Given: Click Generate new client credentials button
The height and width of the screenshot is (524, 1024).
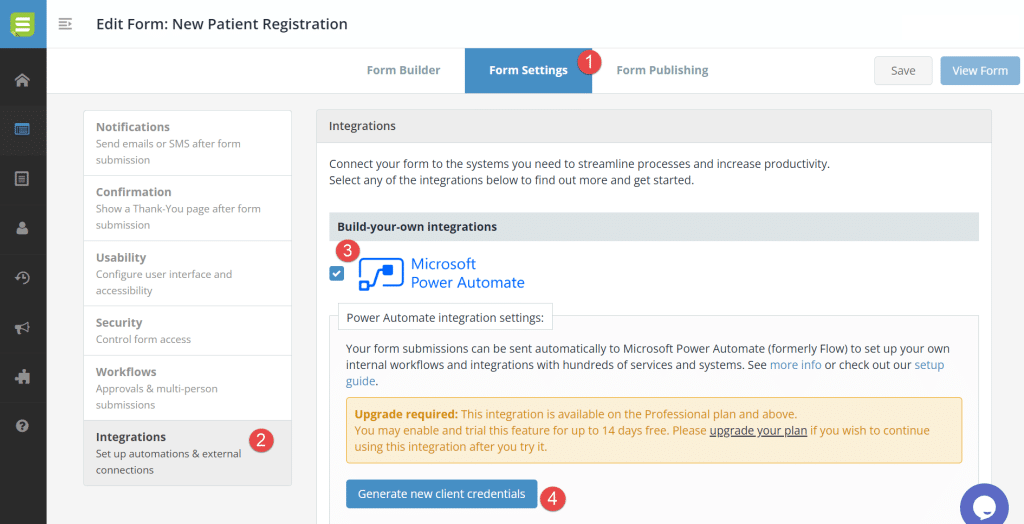Looking at the screenshot, I should [441, 494].
